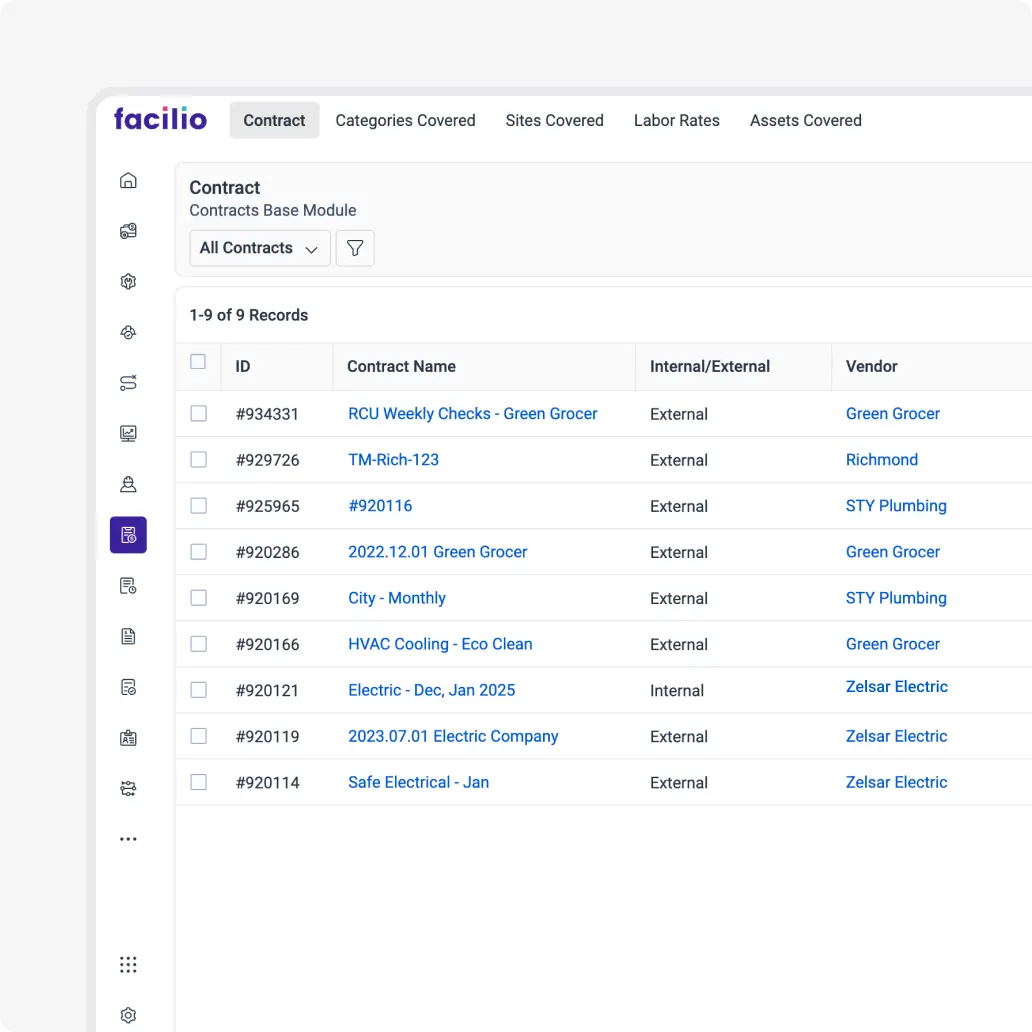Open the apps grid icon in the sidebar
Screen dimensions: 1032x1032
click(128, 964)
